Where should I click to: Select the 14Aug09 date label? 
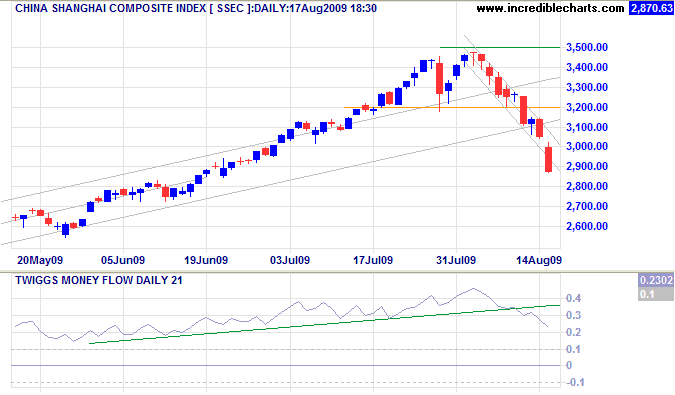[x=539, y=260]
